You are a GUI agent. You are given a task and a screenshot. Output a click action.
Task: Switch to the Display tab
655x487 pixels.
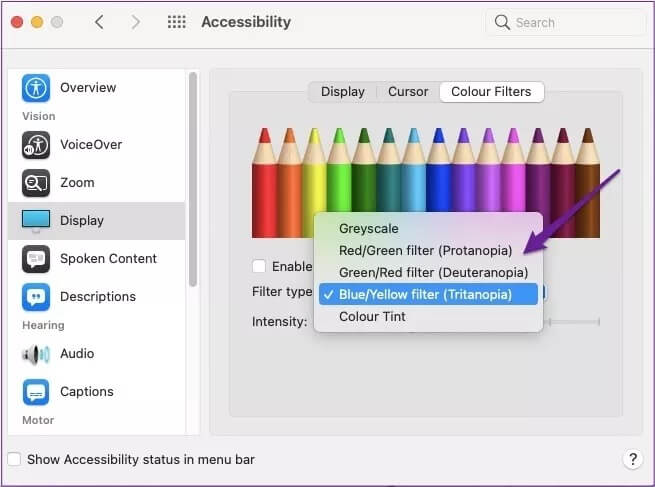point(343,91)
